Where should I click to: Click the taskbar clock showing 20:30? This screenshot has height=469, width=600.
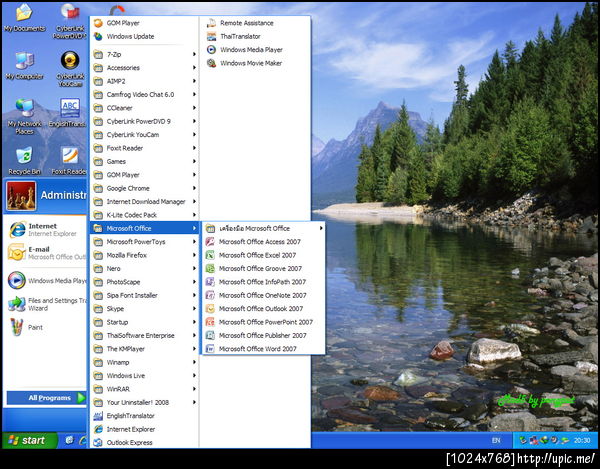pyautogui.click(x=582, y=440)
